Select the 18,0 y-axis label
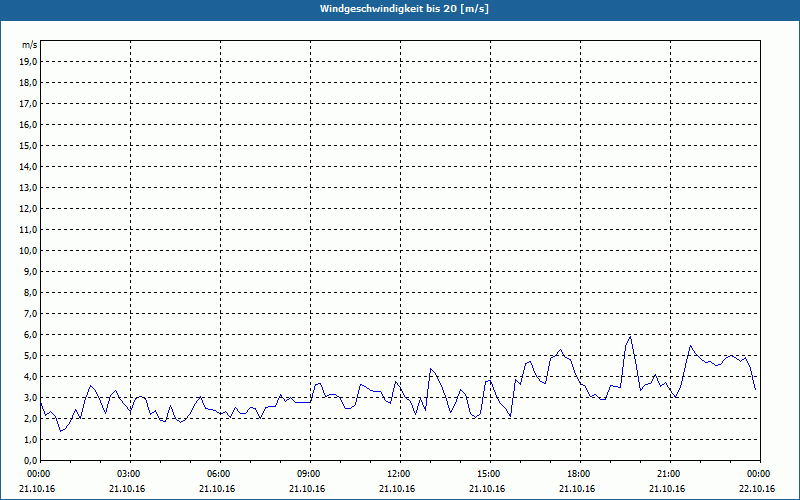The height and width of the screenshot is (500, 800). [29, 83]
